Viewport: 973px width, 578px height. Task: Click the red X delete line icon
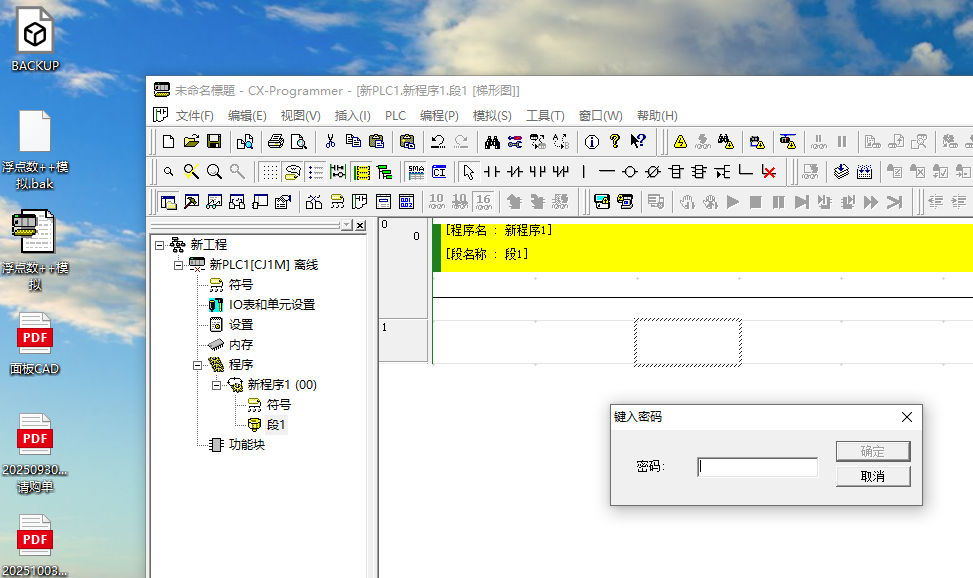[x=768, y=172]
